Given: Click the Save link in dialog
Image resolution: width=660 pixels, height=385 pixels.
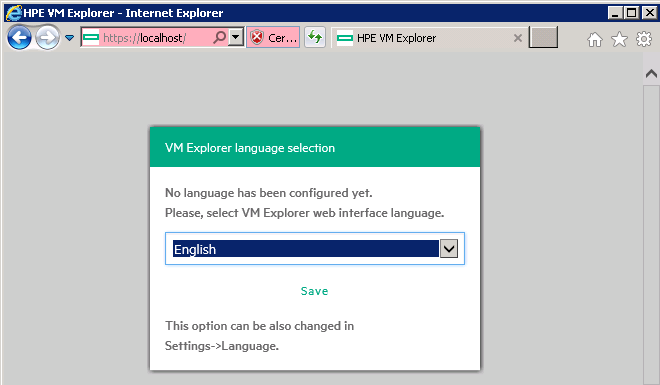Looking at the screenshot, I should click(x=314, y=291).
